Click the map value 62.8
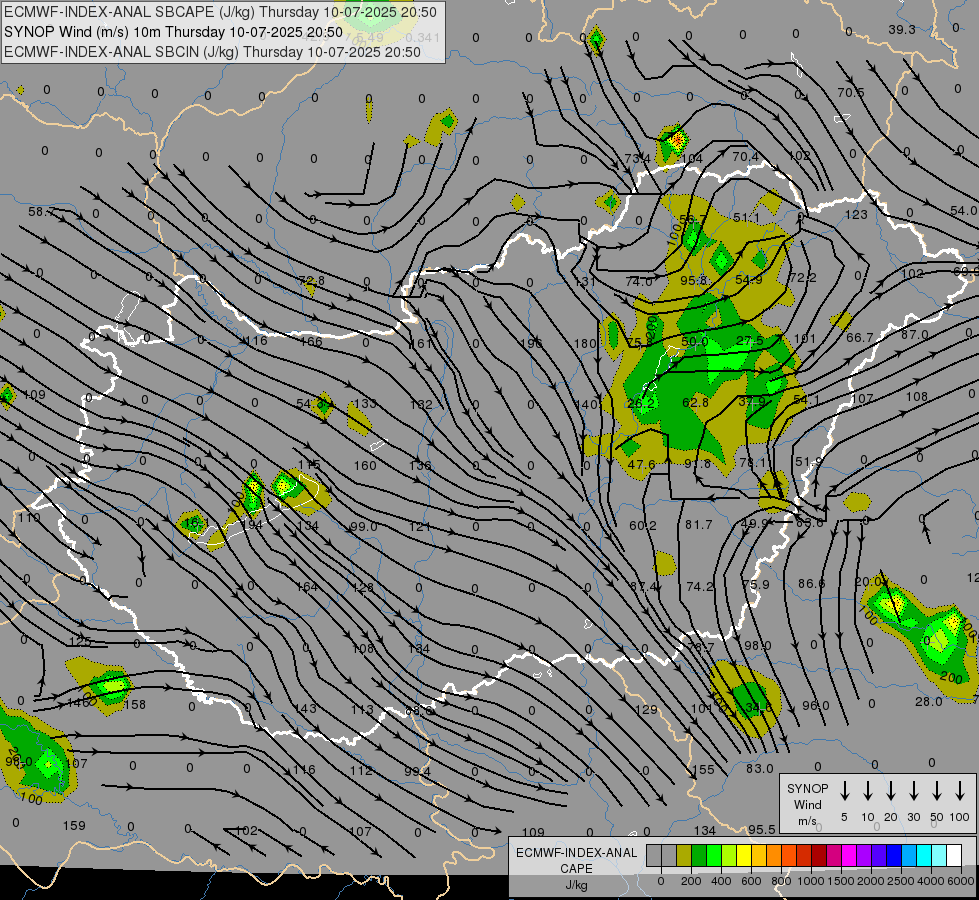This screenshot has height=900, width=979. click(695, 402)
